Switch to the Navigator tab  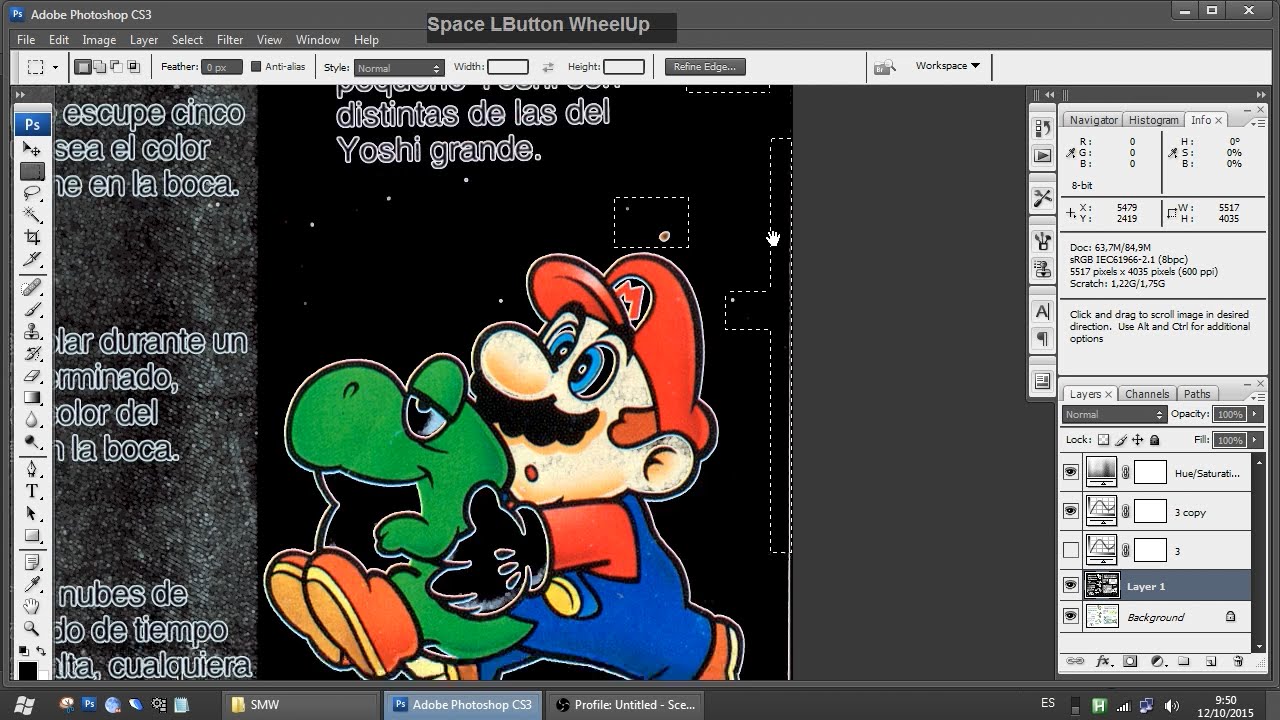point(1093,120)
